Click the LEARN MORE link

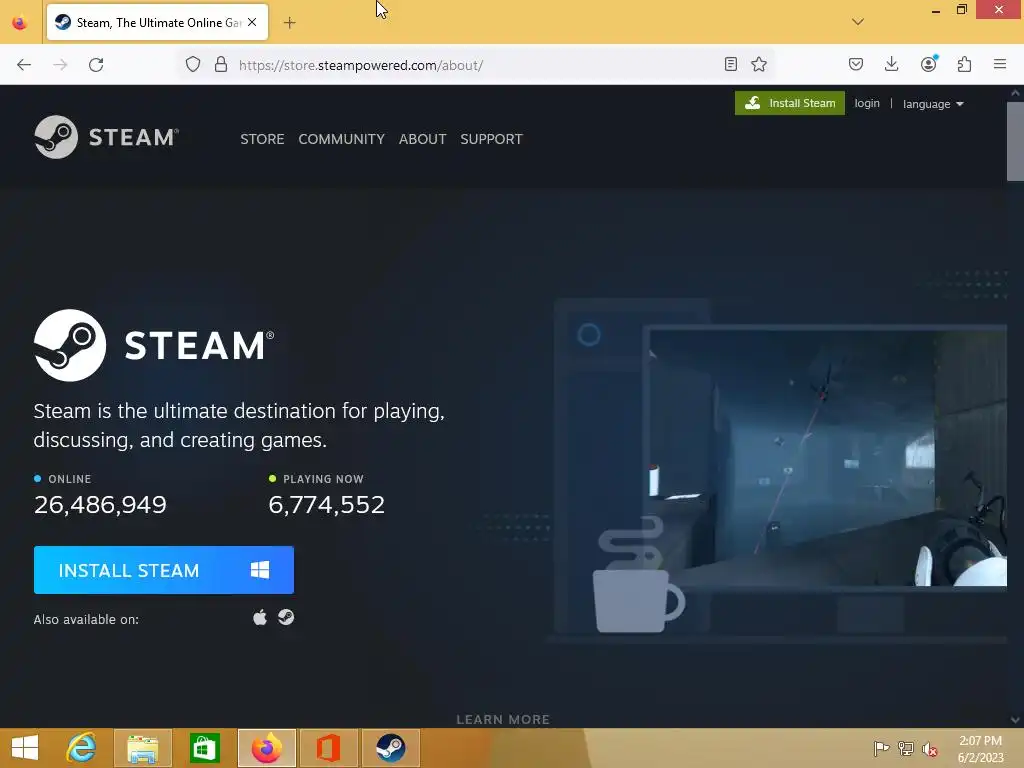click(503, 720)
